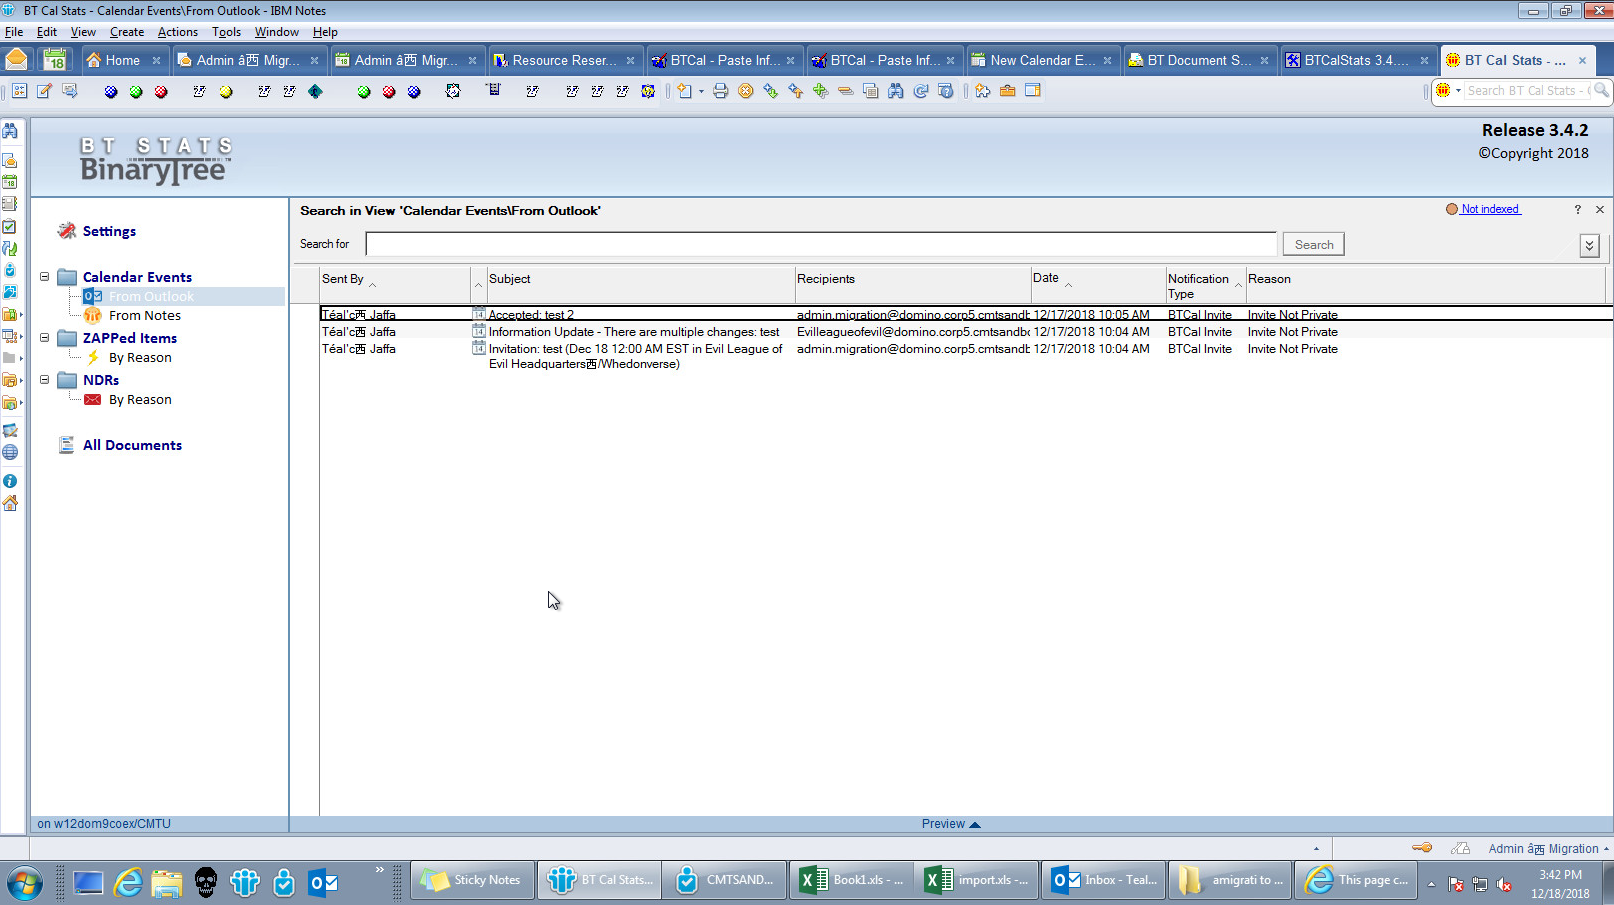Click the Search for input field
The width and height of the screenshot is (1614, 905).
coord(822,244)
